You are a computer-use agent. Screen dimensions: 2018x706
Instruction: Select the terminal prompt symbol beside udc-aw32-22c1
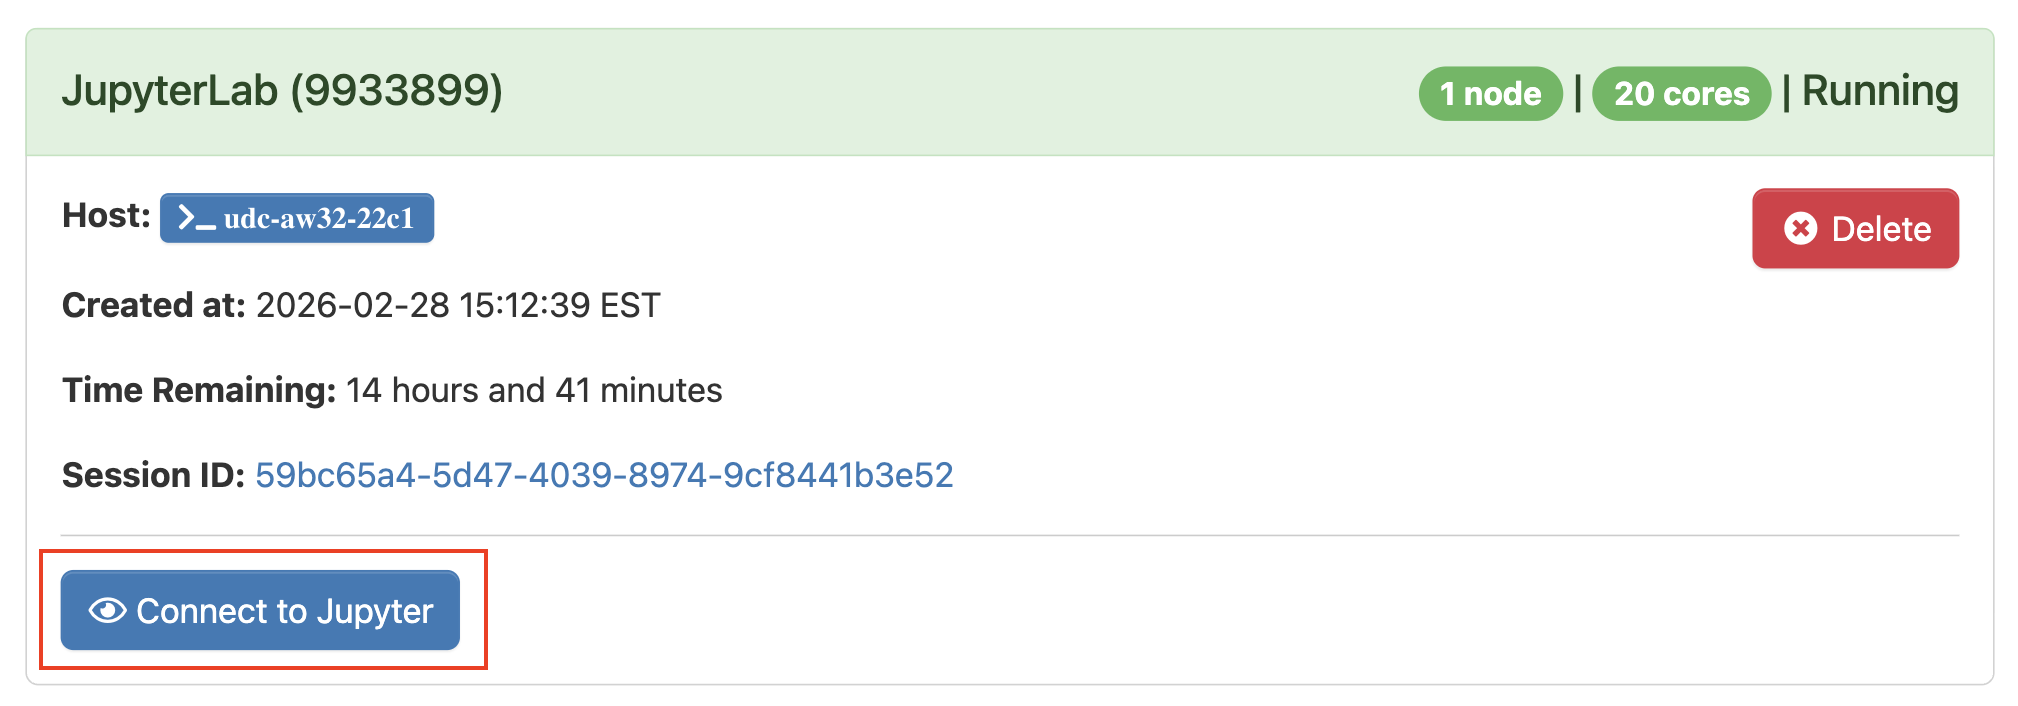tap(199, 218)
